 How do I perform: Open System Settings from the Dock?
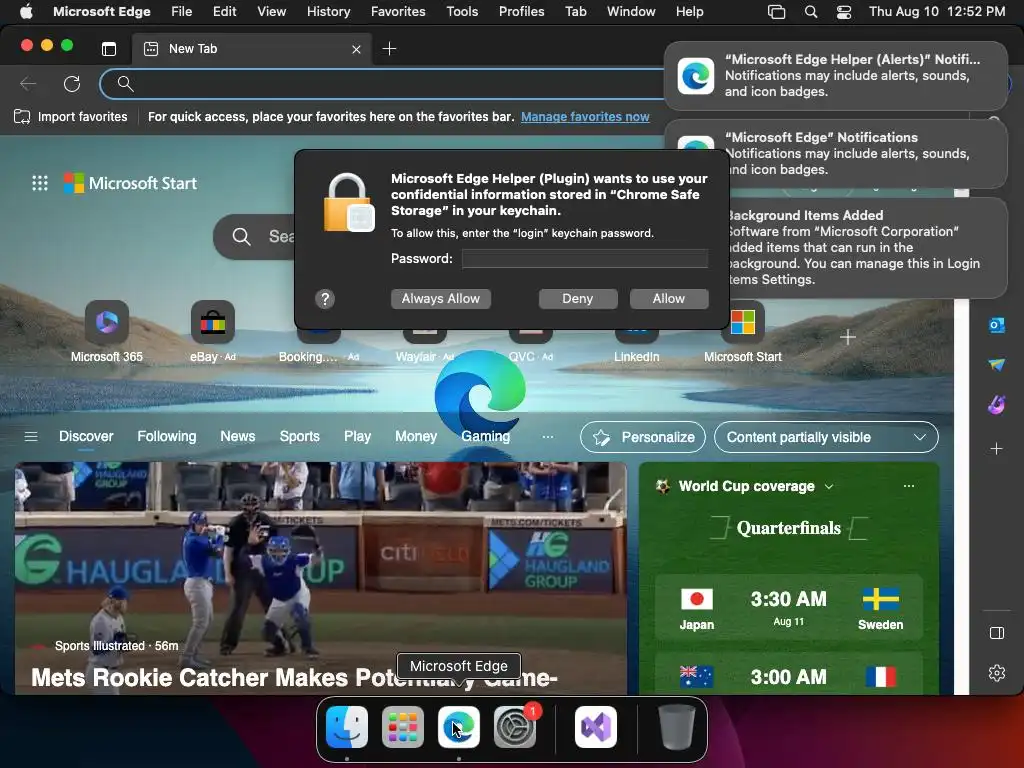coord(515,727)
